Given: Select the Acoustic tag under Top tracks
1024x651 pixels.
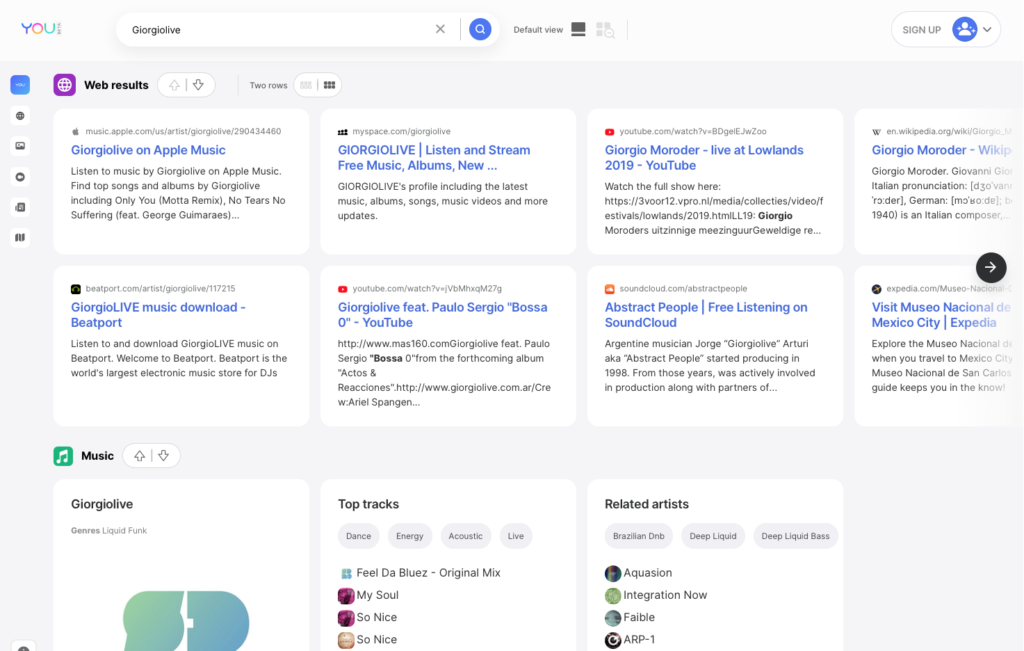Looking at the screenshot, I should click(466, 536).
